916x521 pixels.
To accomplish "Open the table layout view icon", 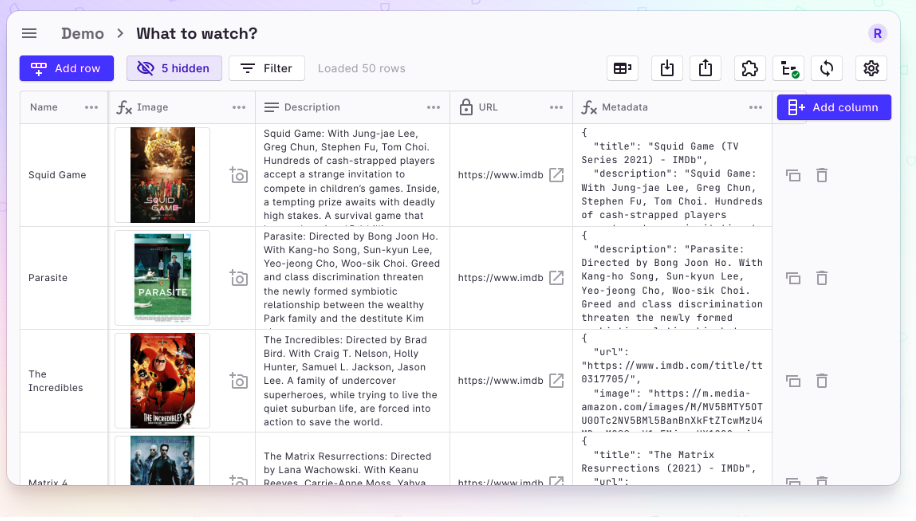I will pos(623,68).
